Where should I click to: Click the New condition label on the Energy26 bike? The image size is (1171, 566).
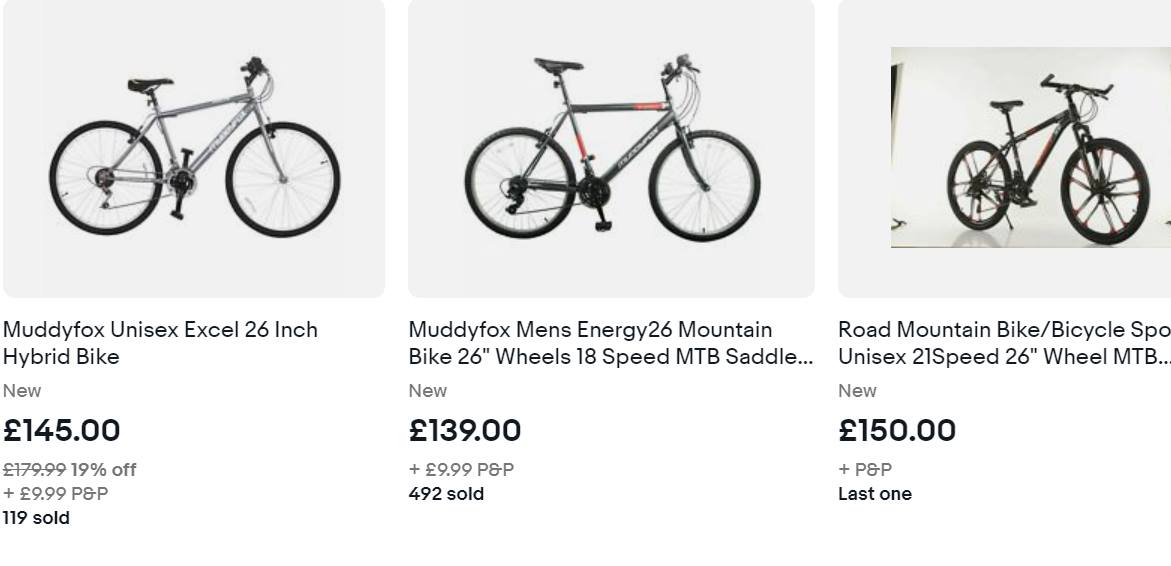tap(428, 391)
